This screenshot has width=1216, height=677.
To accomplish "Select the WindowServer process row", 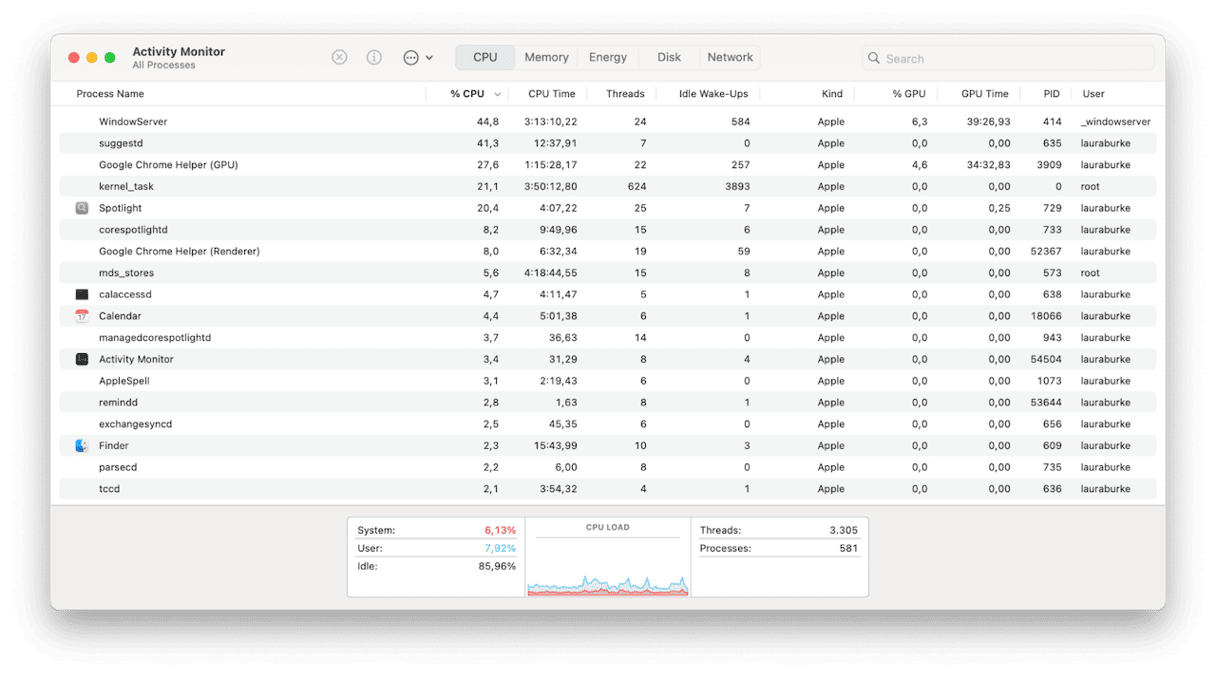I will pyautogui.click(x=133, y=122).
